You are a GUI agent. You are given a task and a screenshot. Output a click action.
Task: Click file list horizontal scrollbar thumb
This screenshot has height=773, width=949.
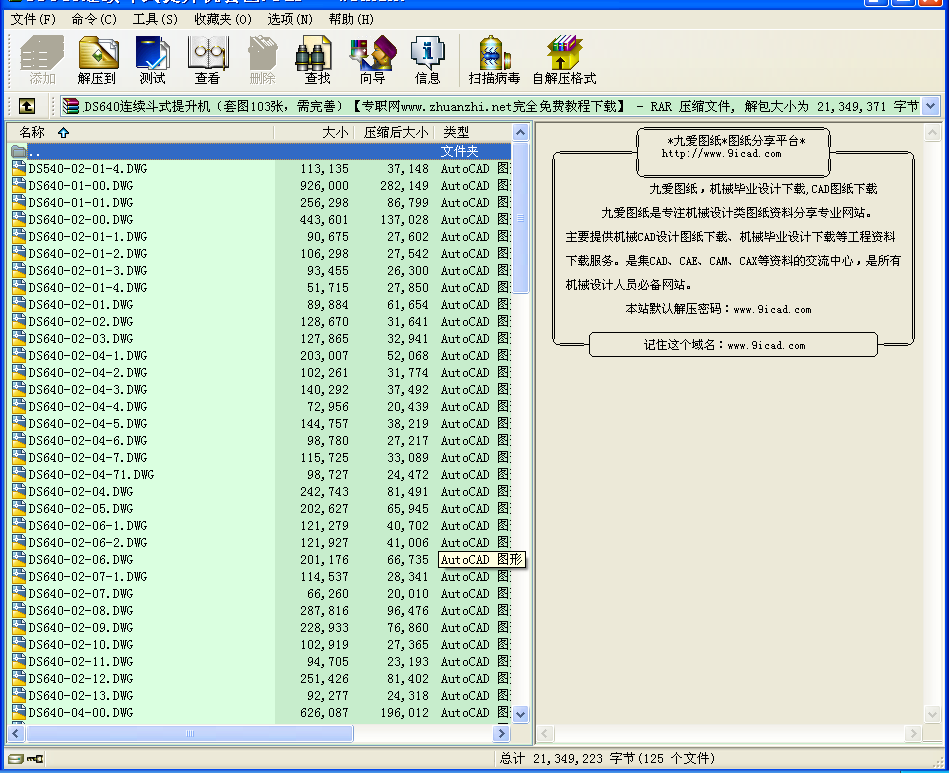coord(190,734)
